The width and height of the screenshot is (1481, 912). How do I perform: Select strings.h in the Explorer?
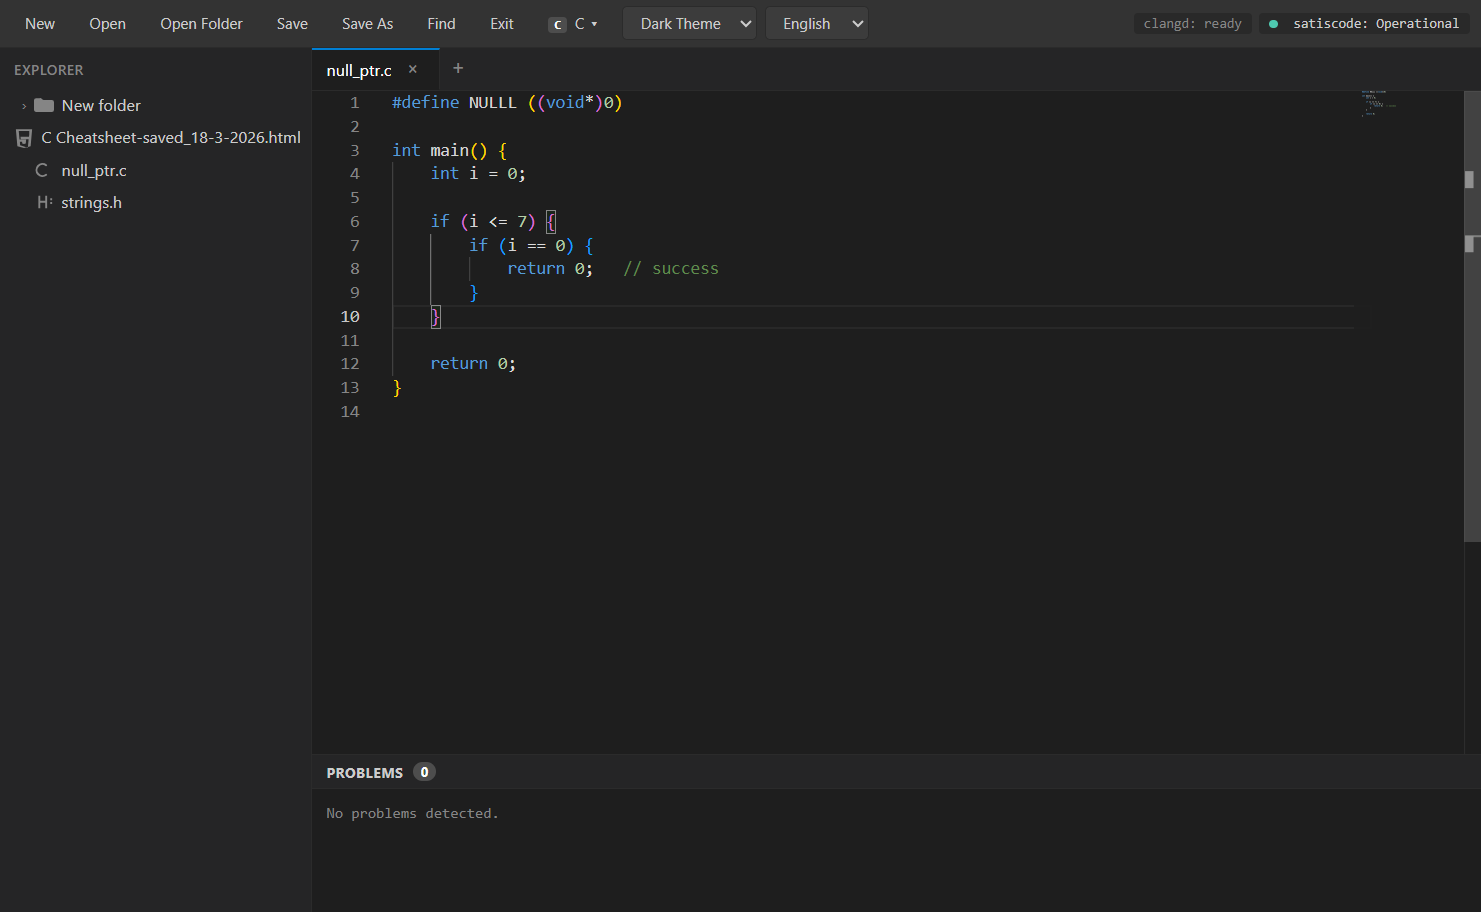tap(91, 202)
